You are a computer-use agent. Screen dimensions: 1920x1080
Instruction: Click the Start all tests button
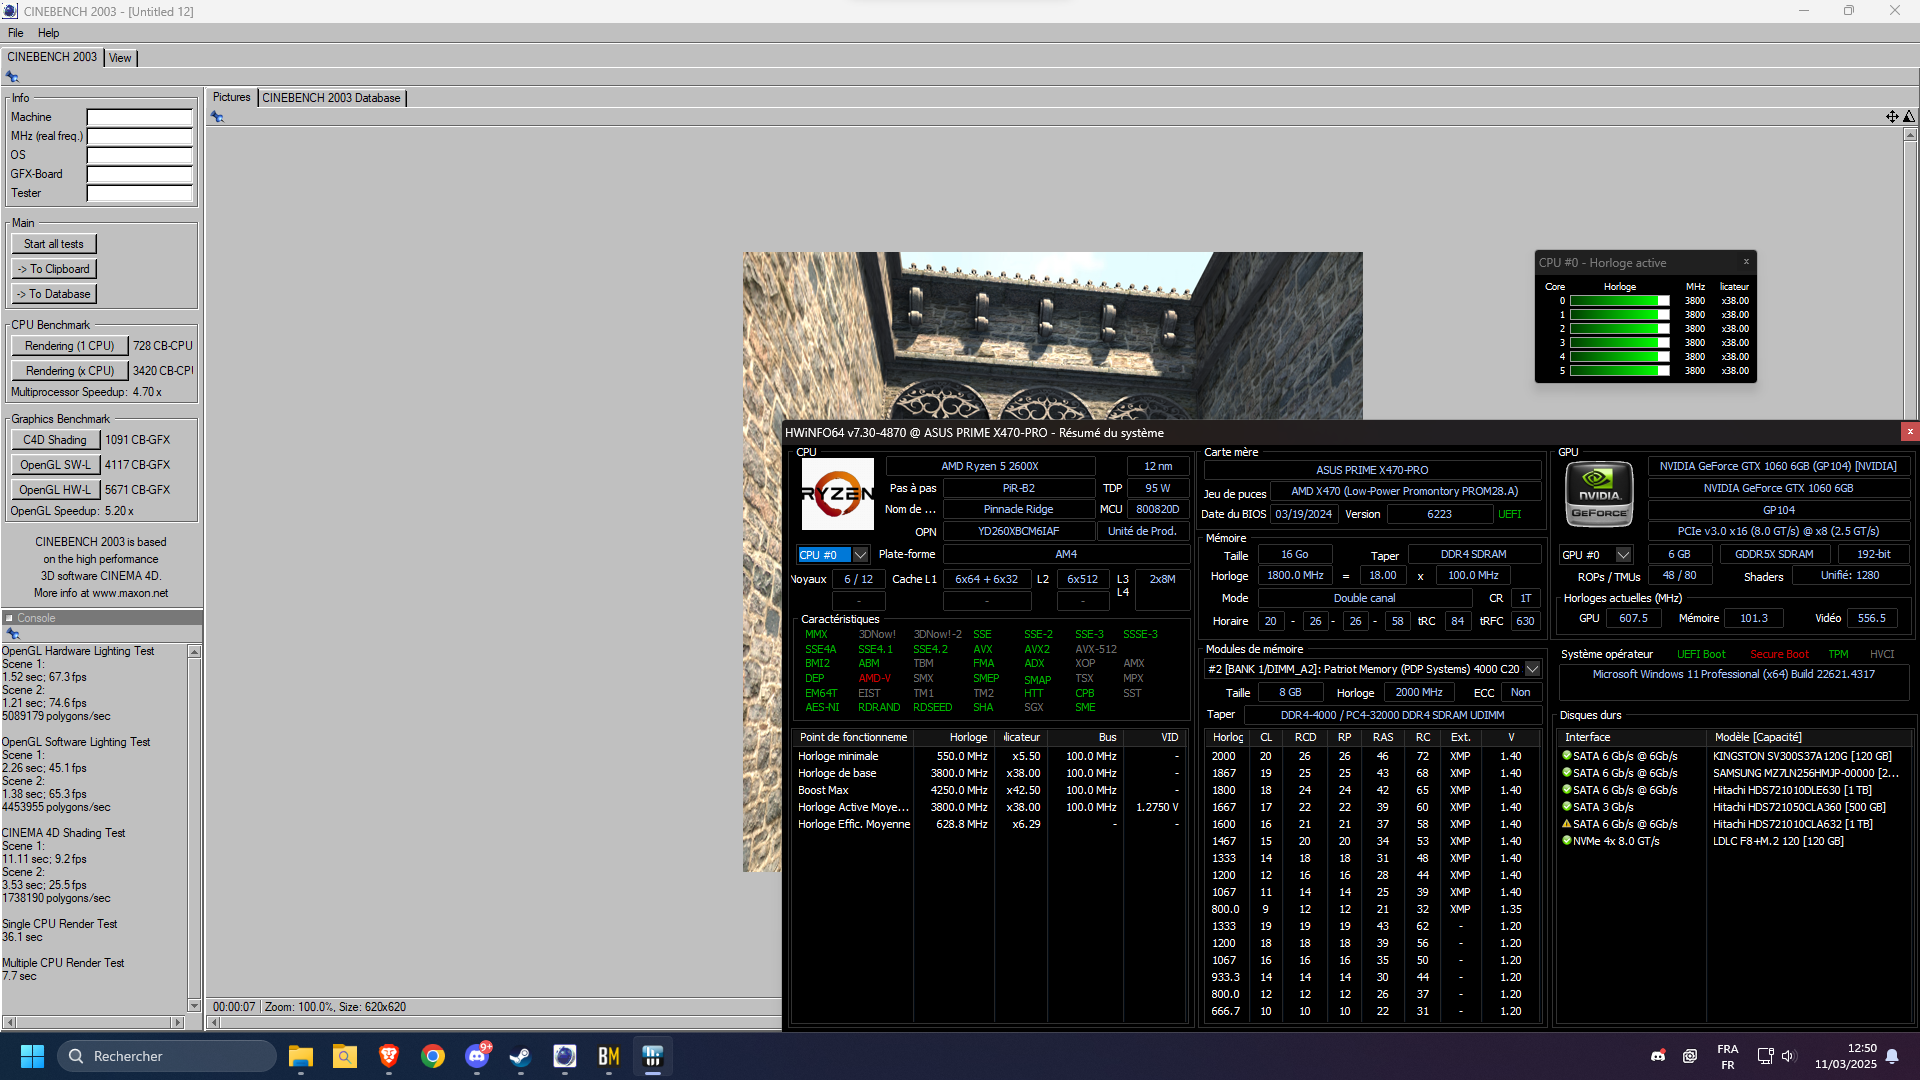tap(54, 244)
